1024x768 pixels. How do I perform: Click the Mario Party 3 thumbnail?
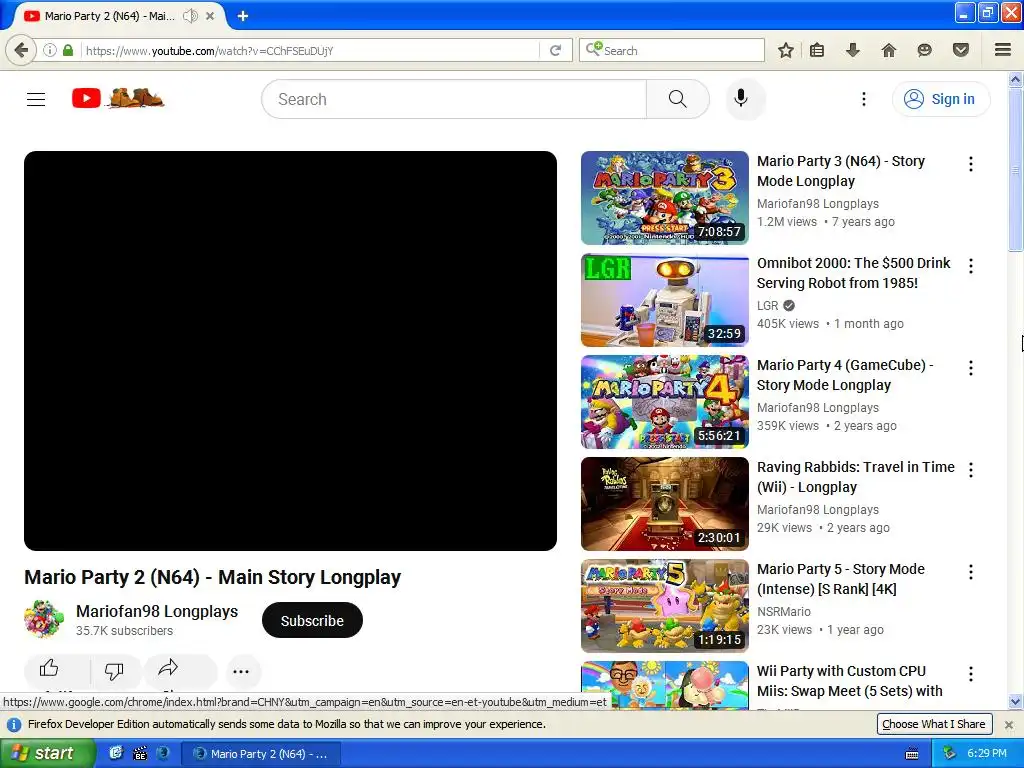tap(665, 198)
